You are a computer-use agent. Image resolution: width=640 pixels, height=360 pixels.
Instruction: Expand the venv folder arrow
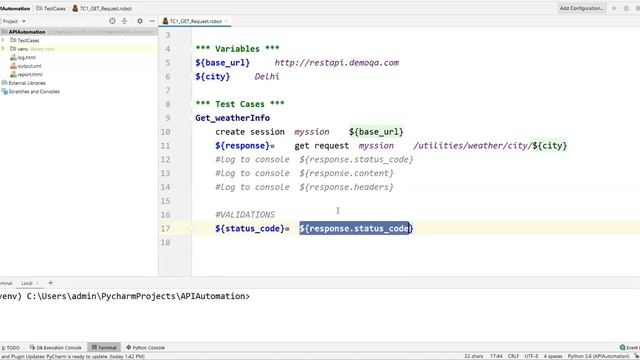coord(3,49)
